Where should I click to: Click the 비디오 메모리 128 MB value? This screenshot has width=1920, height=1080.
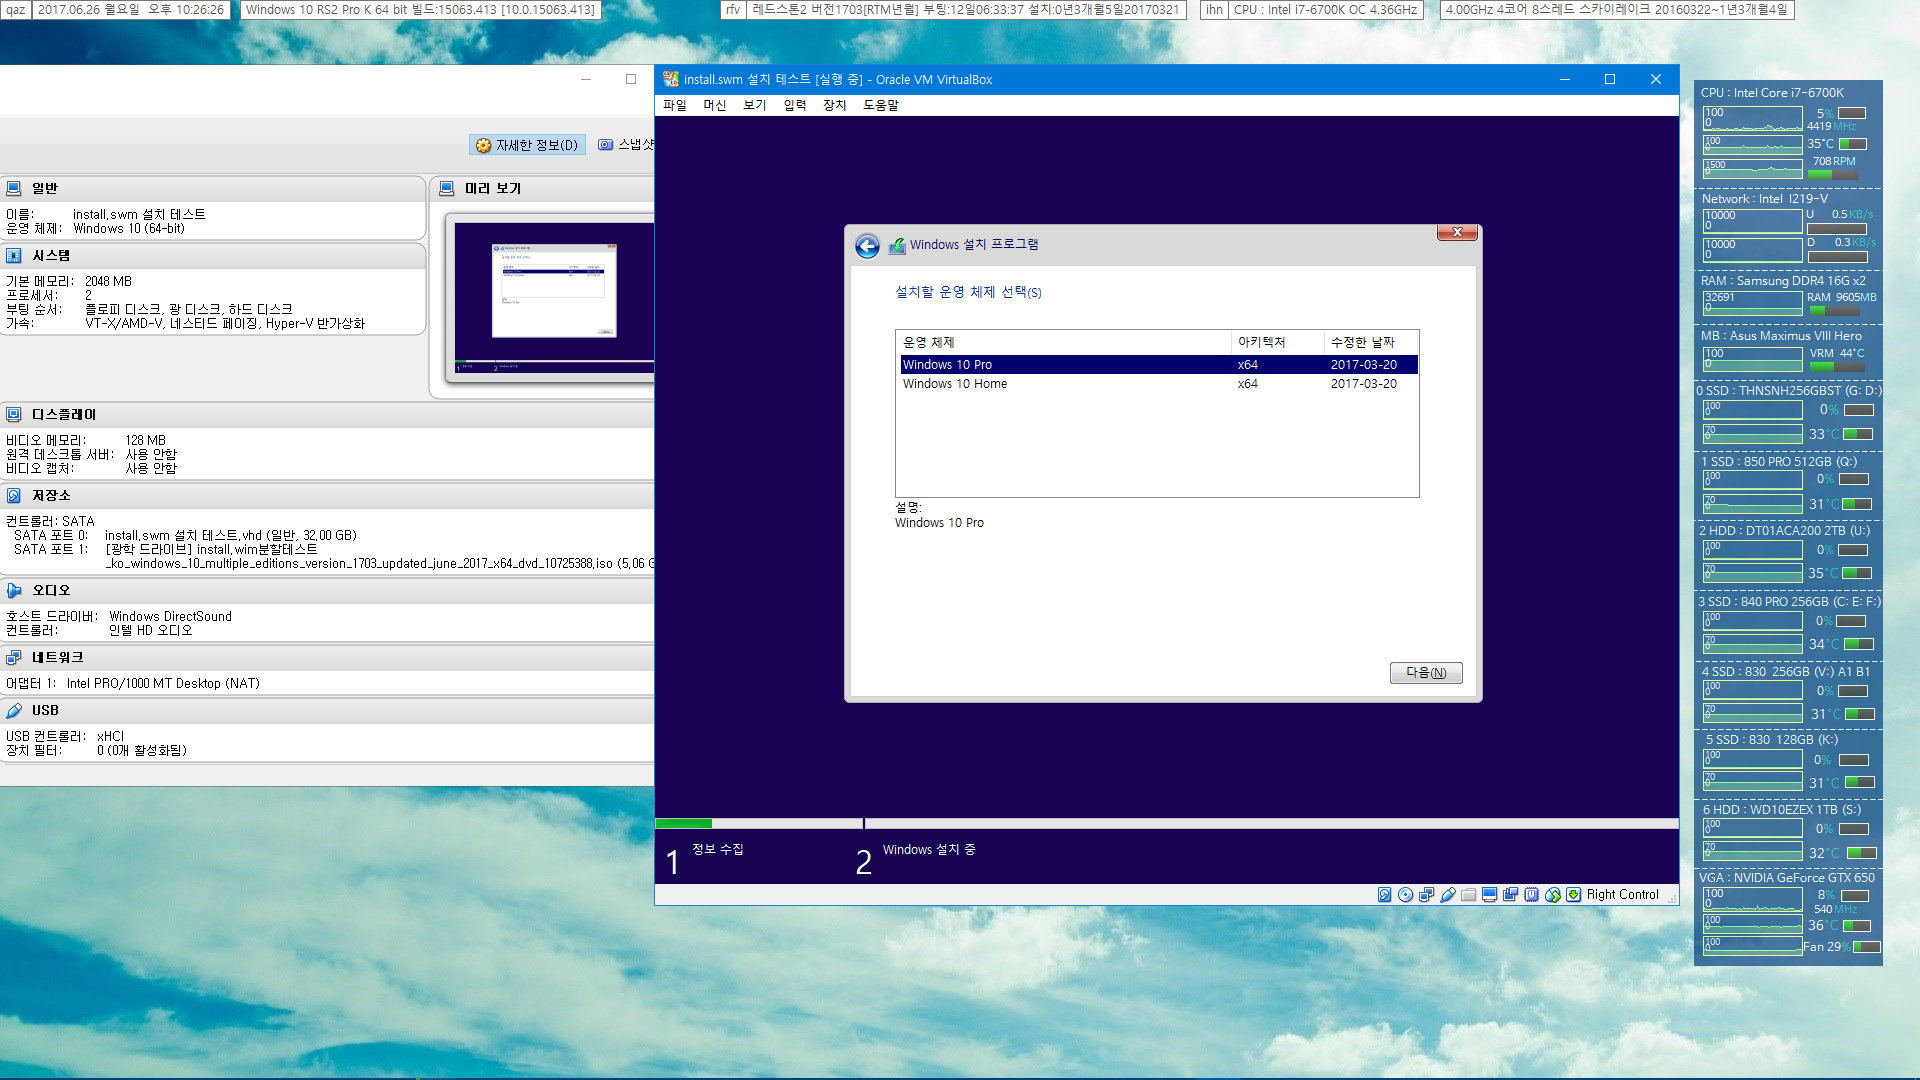(146, 441)
